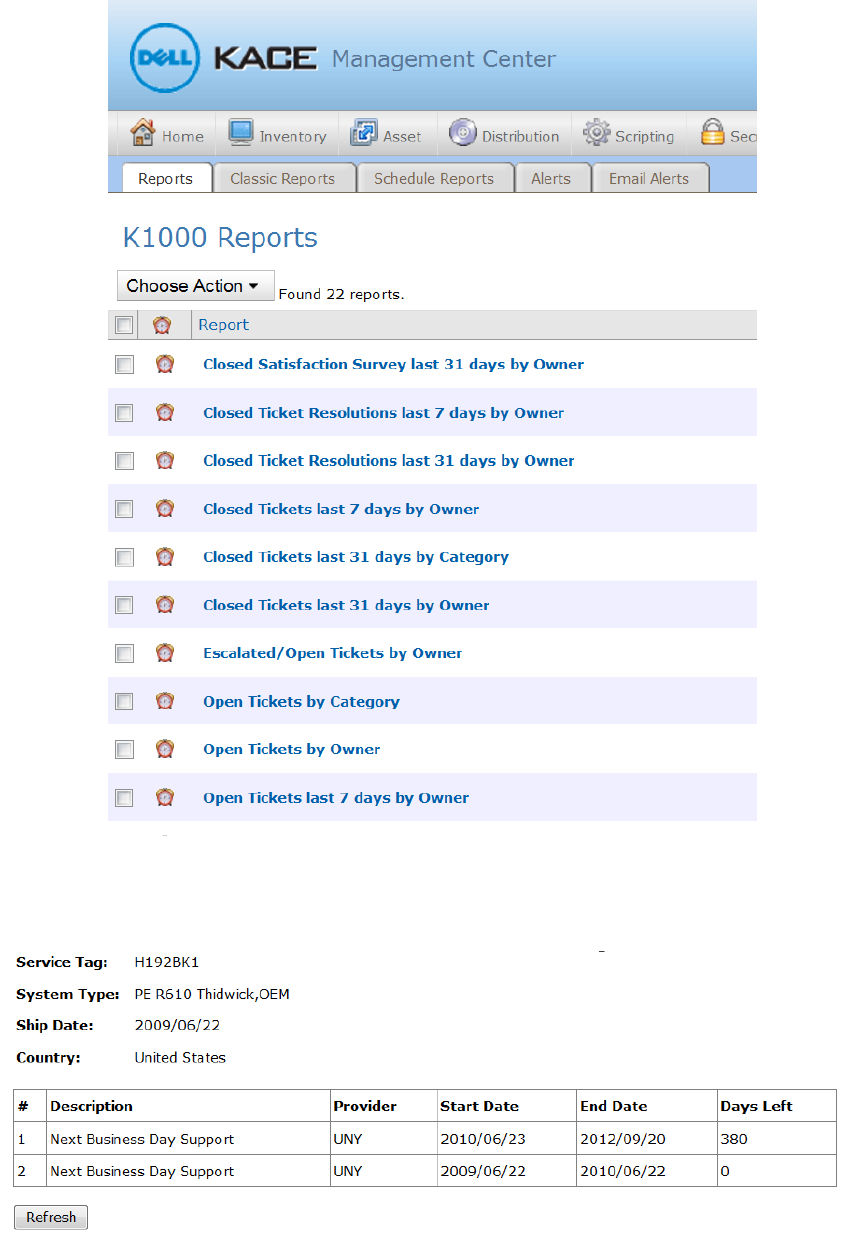Check Closed Tickets last 7 days by Owner box

[124, 509]
